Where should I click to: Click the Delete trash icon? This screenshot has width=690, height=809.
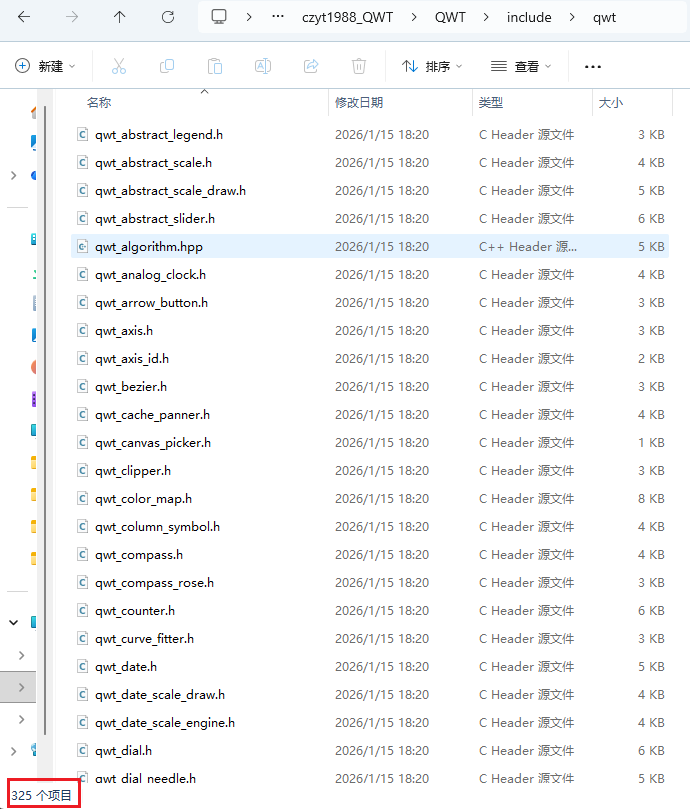[x=359, y=66]
